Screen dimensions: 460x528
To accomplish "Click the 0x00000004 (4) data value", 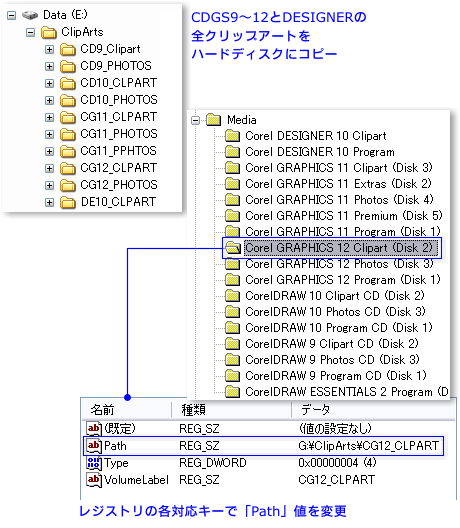I will [x=337, y=463].
